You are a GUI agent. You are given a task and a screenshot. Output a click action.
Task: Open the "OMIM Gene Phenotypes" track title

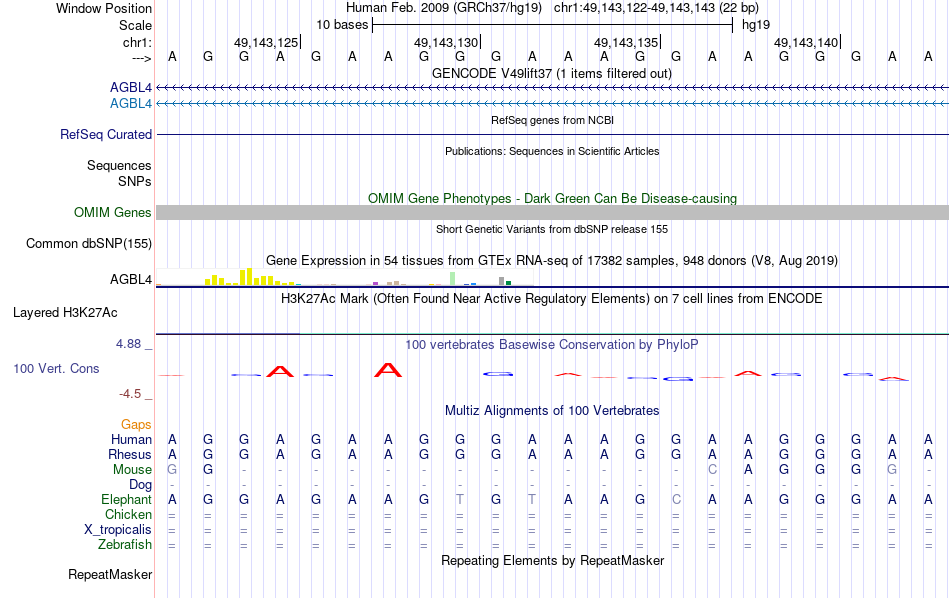552,198
